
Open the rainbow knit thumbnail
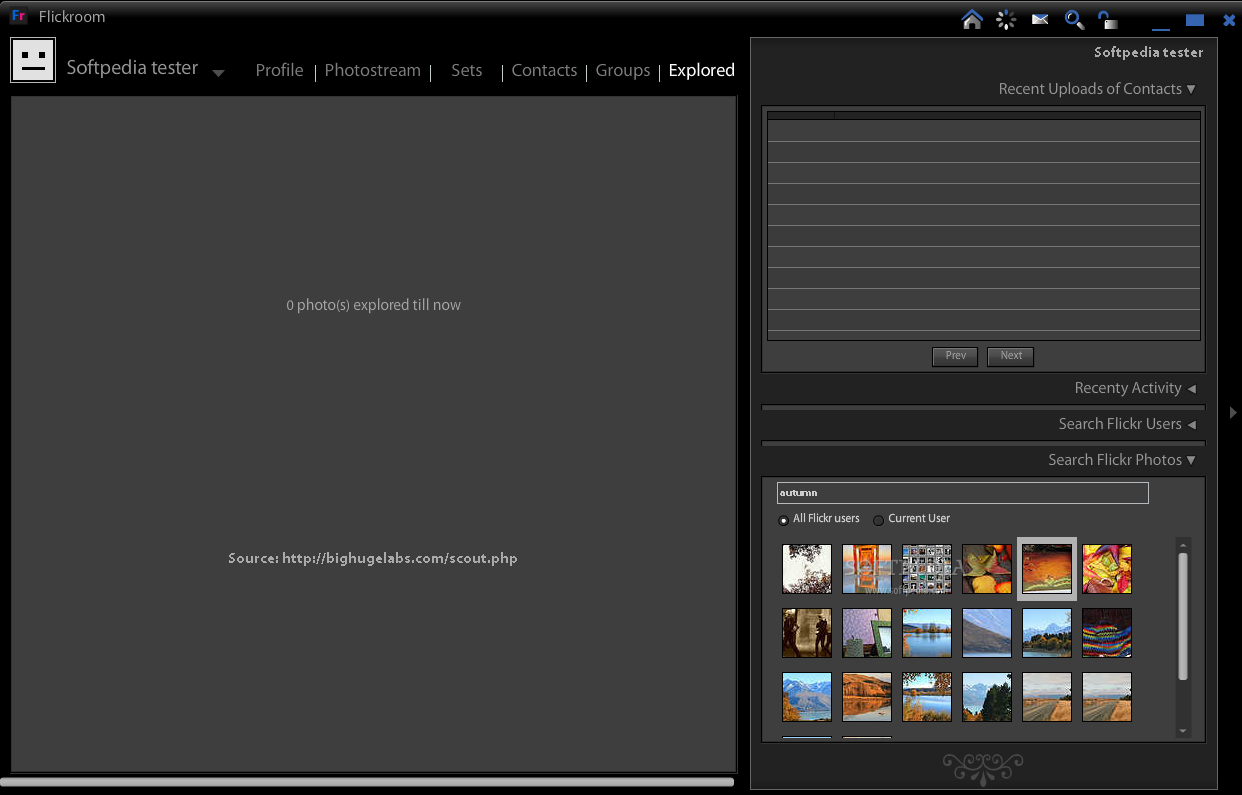pyautogui.click(x=1107, y=633)
